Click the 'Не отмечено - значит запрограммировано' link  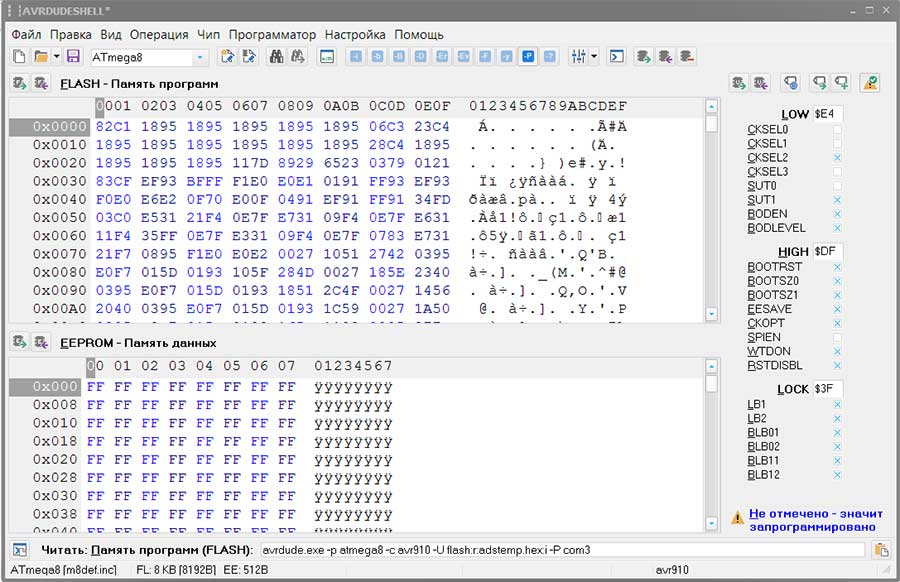(815, 520)
